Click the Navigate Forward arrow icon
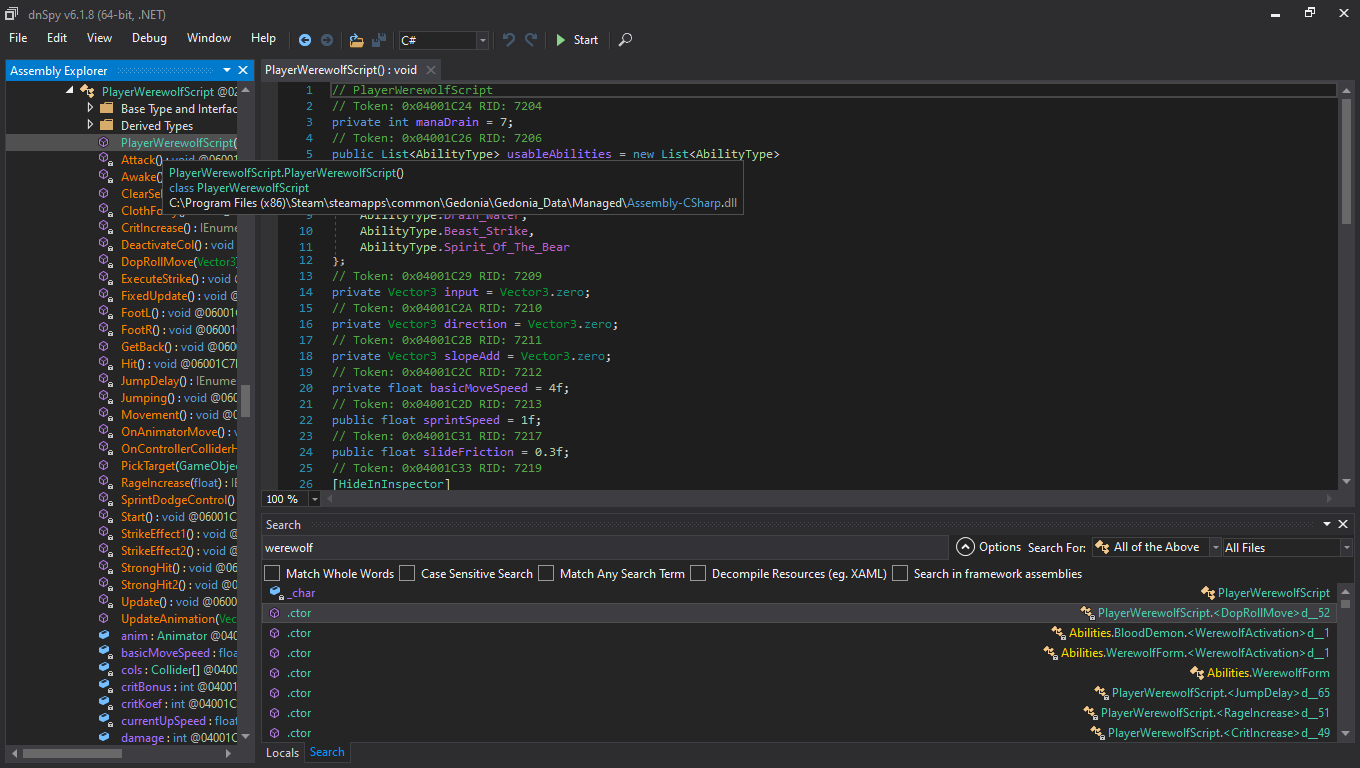The image size is (1360, 768). point(327,40)
